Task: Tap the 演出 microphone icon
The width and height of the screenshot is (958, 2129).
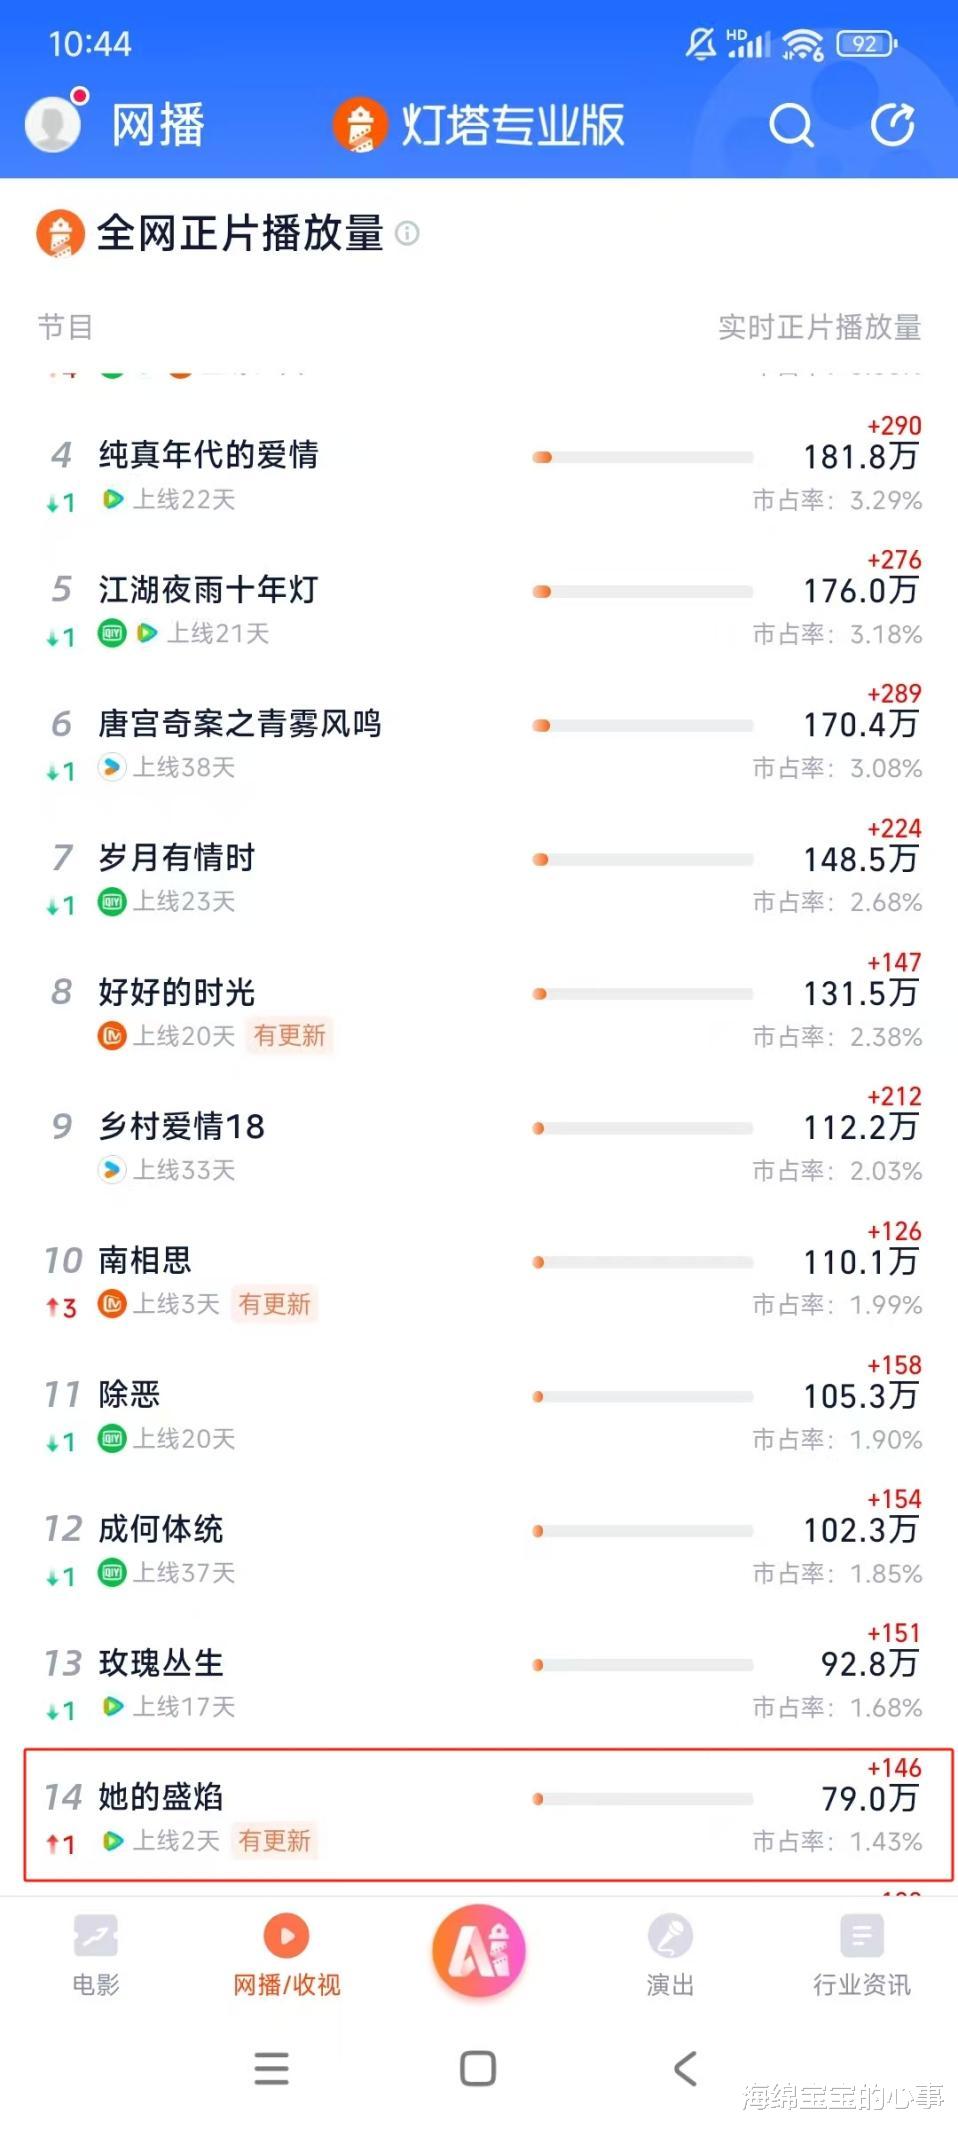Action: (670, 1937)
